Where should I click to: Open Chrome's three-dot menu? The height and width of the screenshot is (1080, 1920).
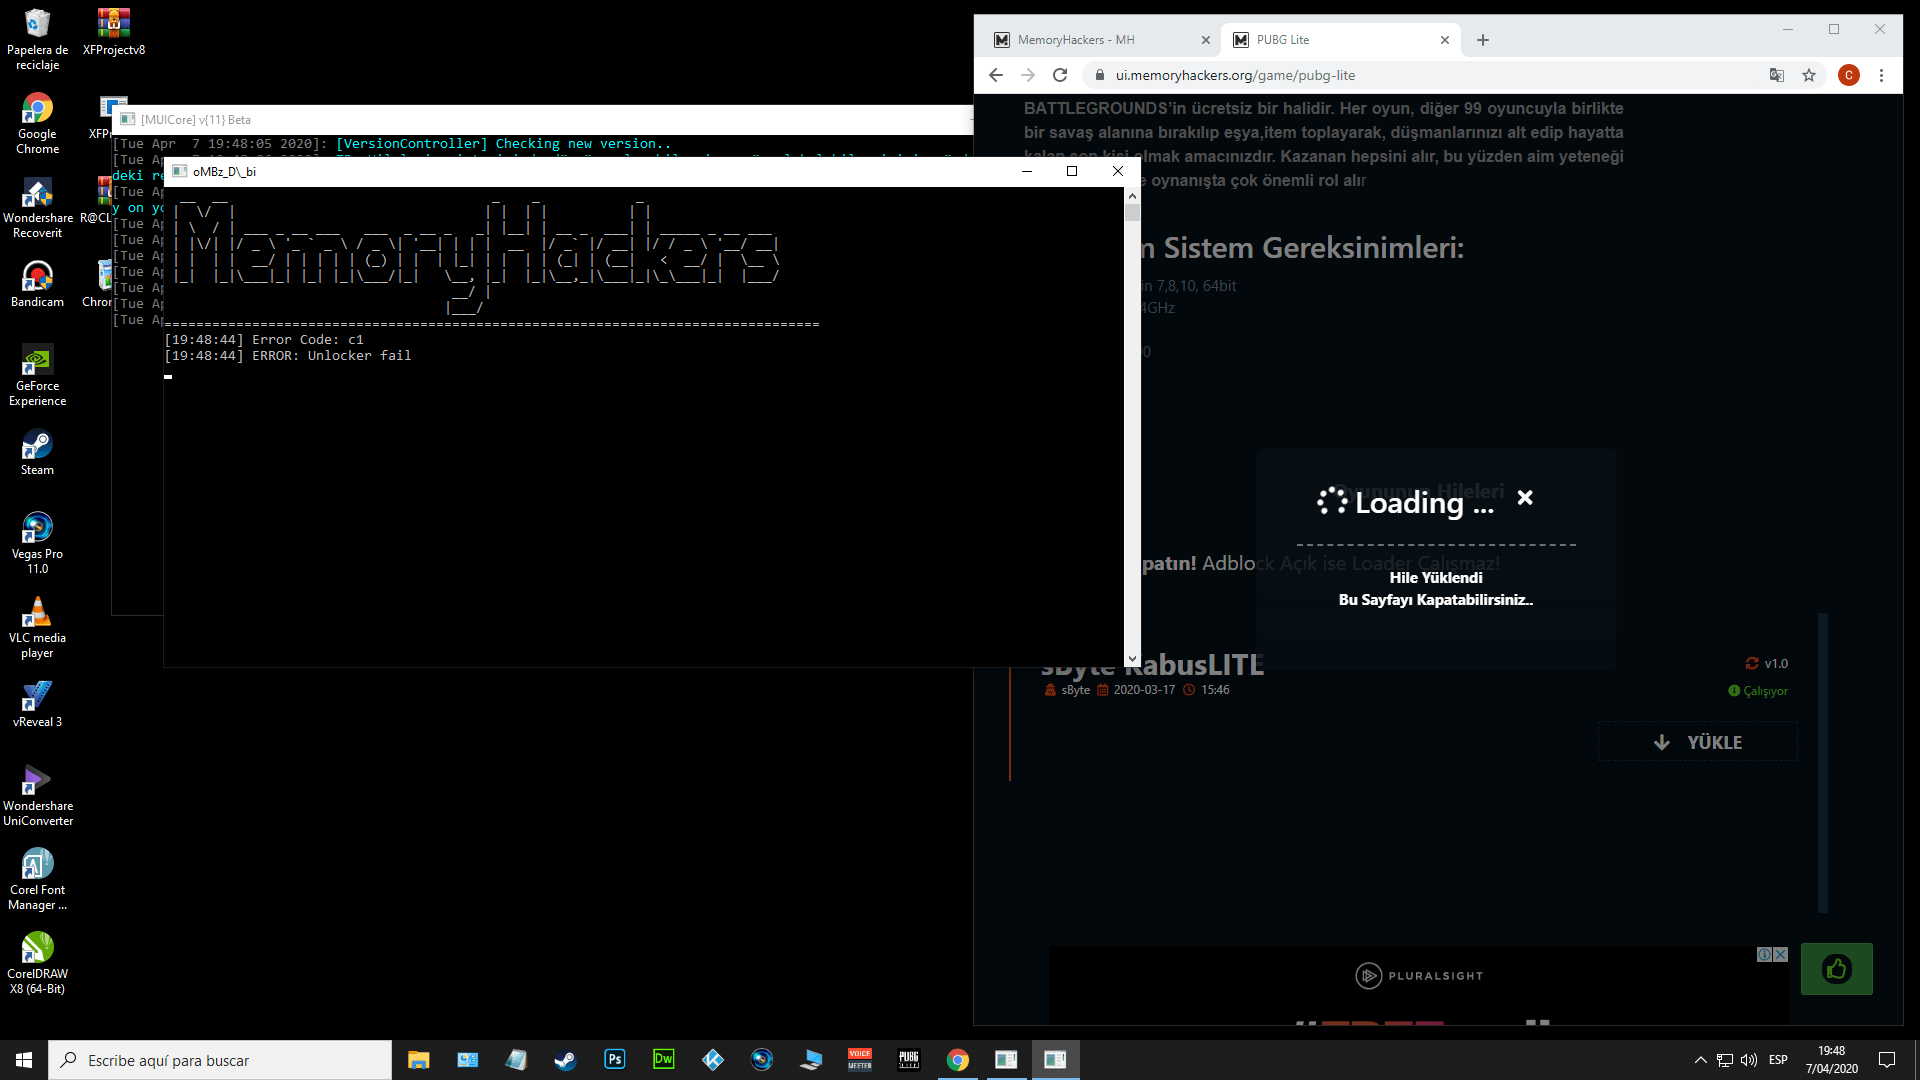1881,75
